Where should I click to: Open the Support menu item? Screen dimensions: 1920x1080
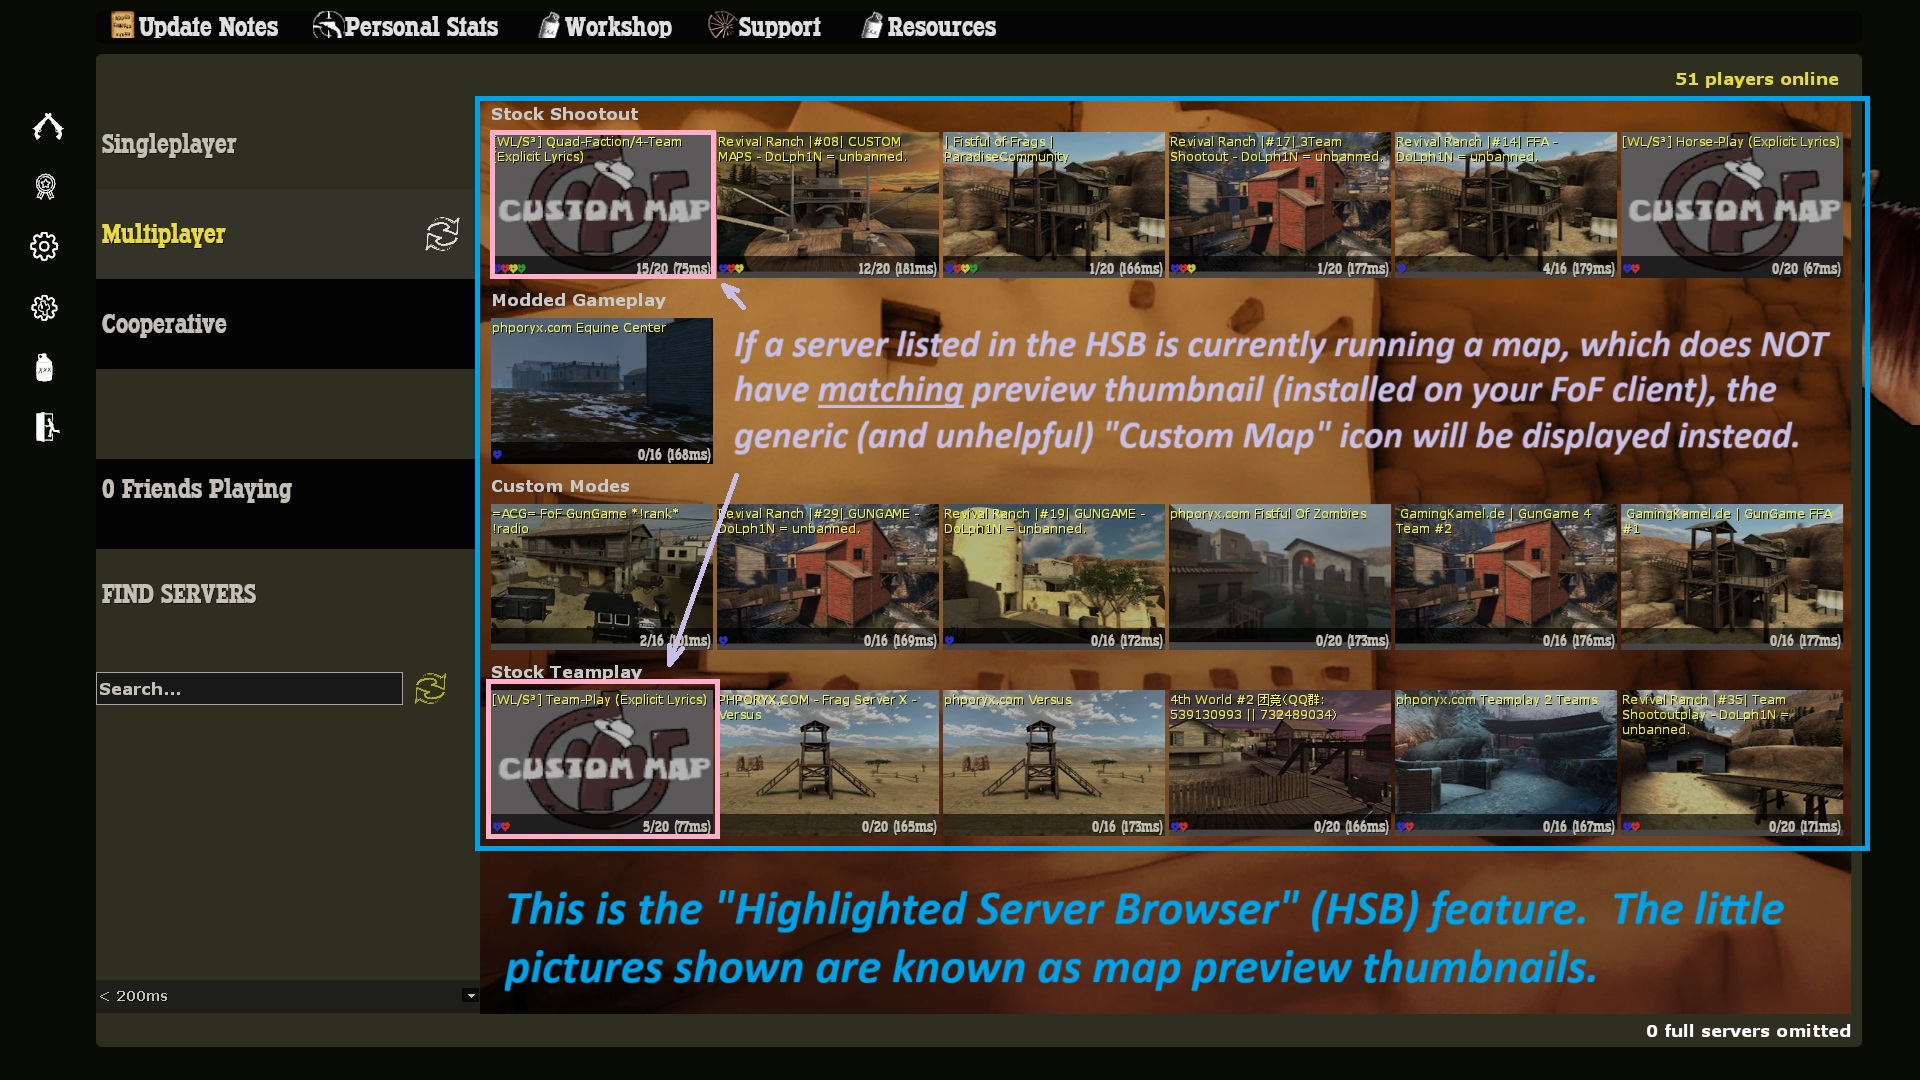[764, 27]
